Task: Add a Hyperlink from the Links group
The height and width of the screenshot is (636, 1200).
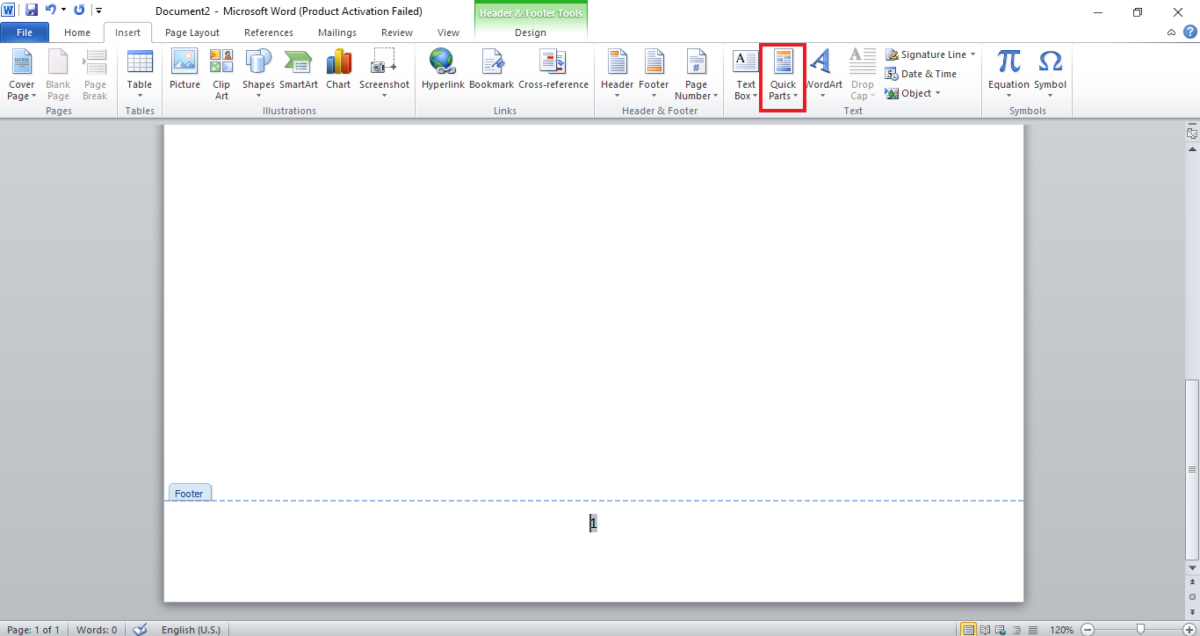Action: pos(441,71)
